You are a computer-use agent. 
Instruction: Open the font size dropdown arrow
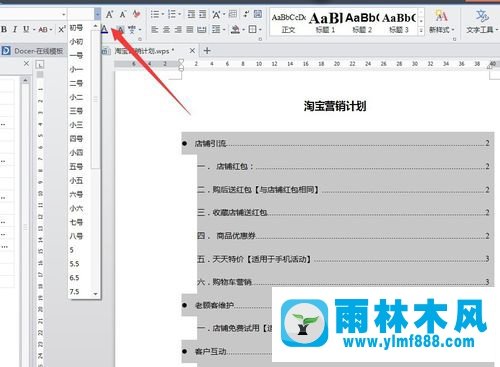click(x=97, y=14)
